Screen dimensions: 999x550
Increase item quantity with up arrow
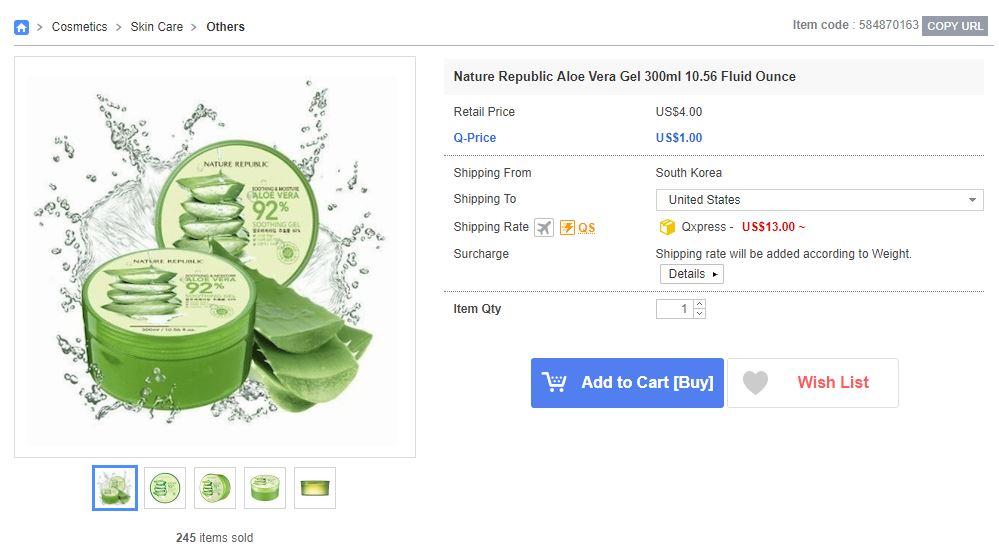pyautogui.click(x=700, y=305)
